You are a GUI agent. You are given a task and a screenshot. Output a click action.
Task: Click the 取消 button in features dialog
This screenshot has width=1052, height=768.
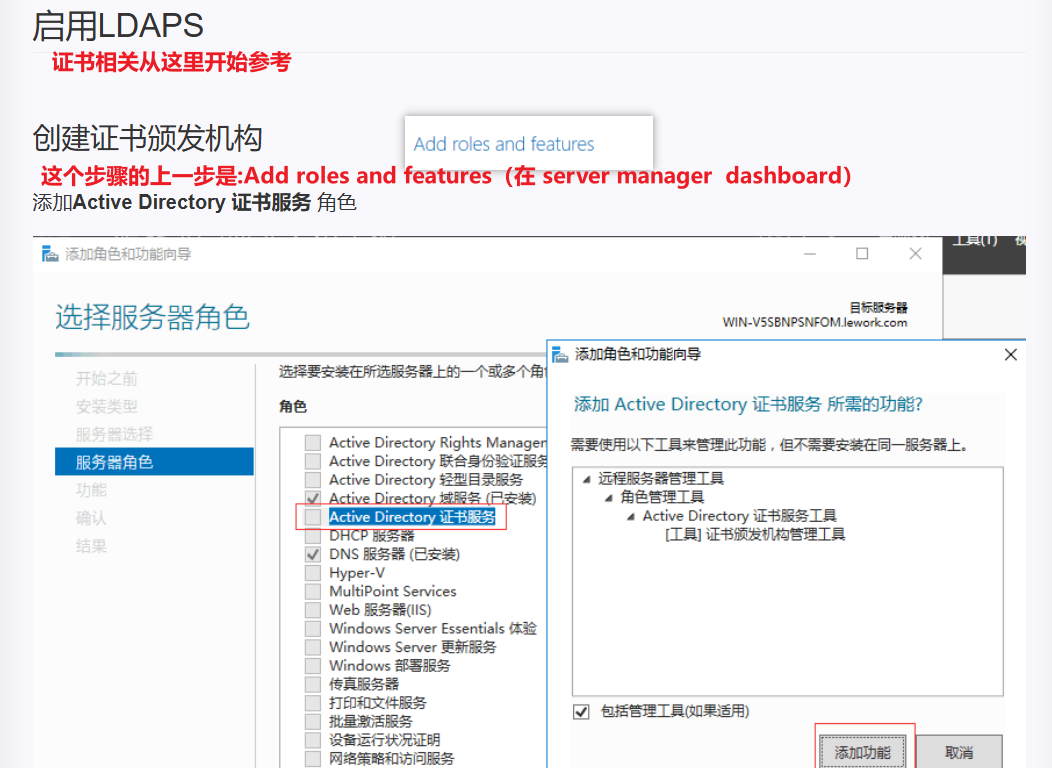point(959,753)
